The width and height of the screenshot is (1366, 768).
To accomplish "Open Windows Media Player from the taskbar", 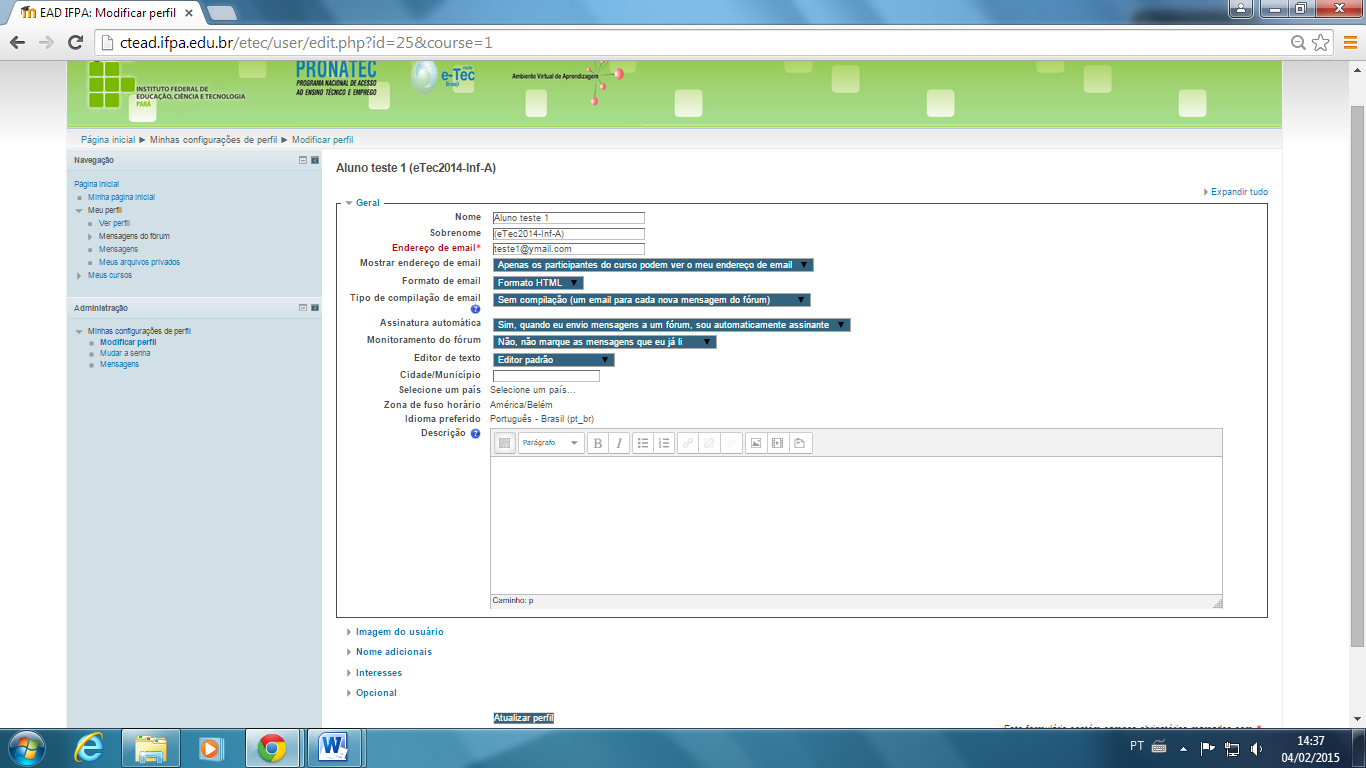I will (x=210, y=748).
